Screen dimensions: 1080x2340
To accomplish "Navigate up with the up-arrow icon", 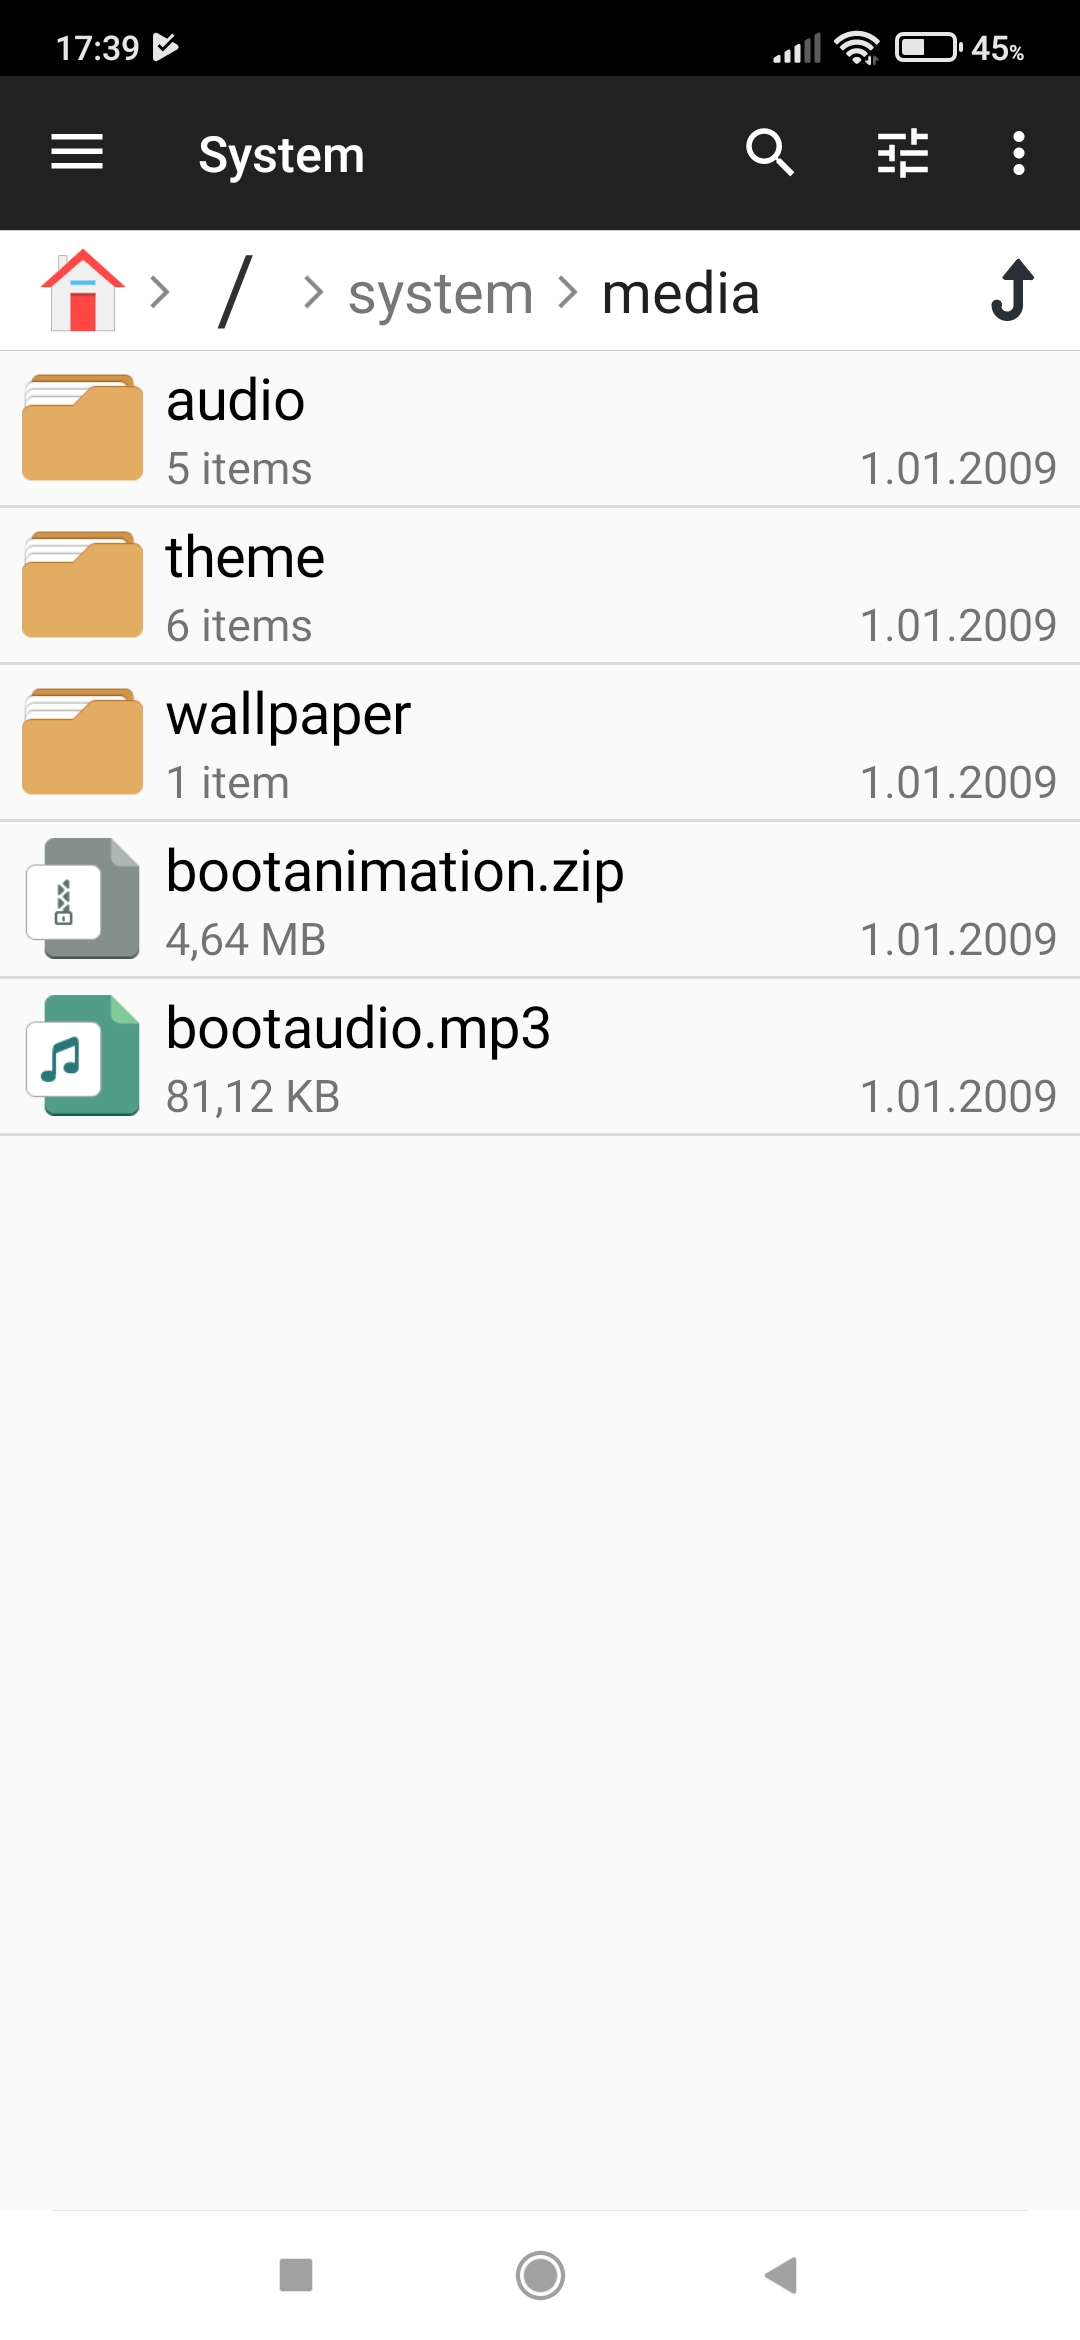I will [1012, 291].
